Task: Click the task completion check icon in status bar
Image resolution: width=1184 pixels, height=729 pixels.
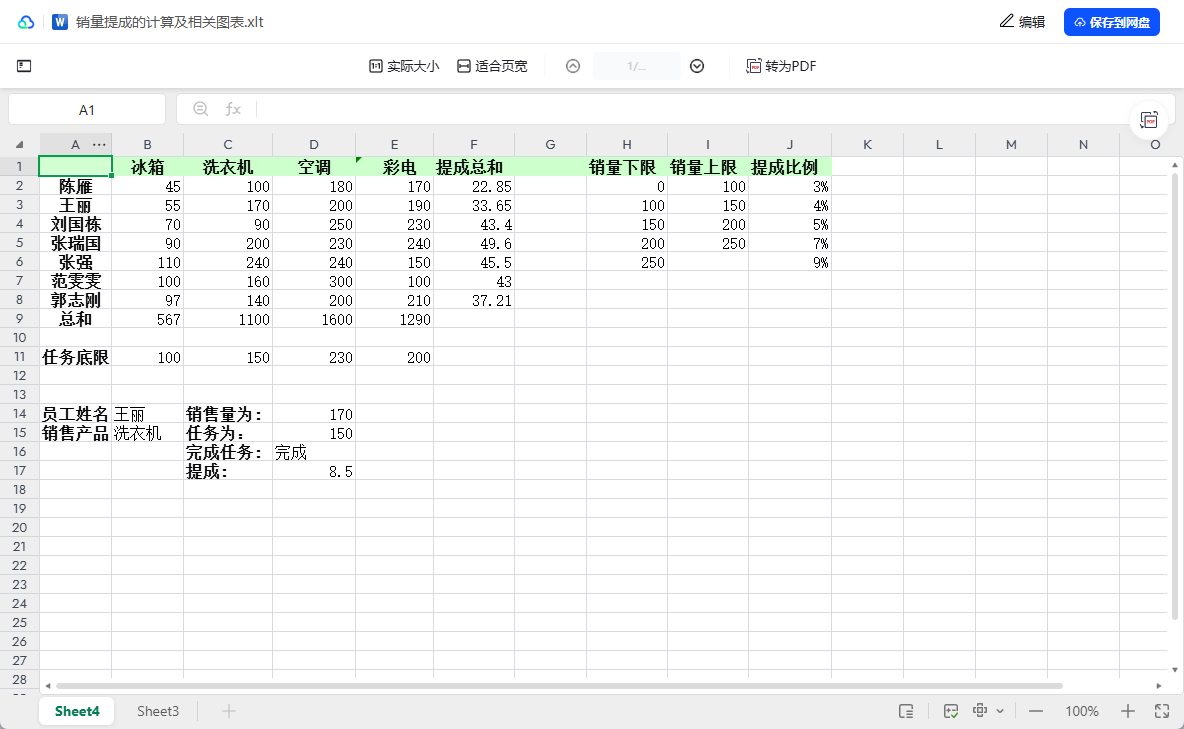Action: pos(950,710)
